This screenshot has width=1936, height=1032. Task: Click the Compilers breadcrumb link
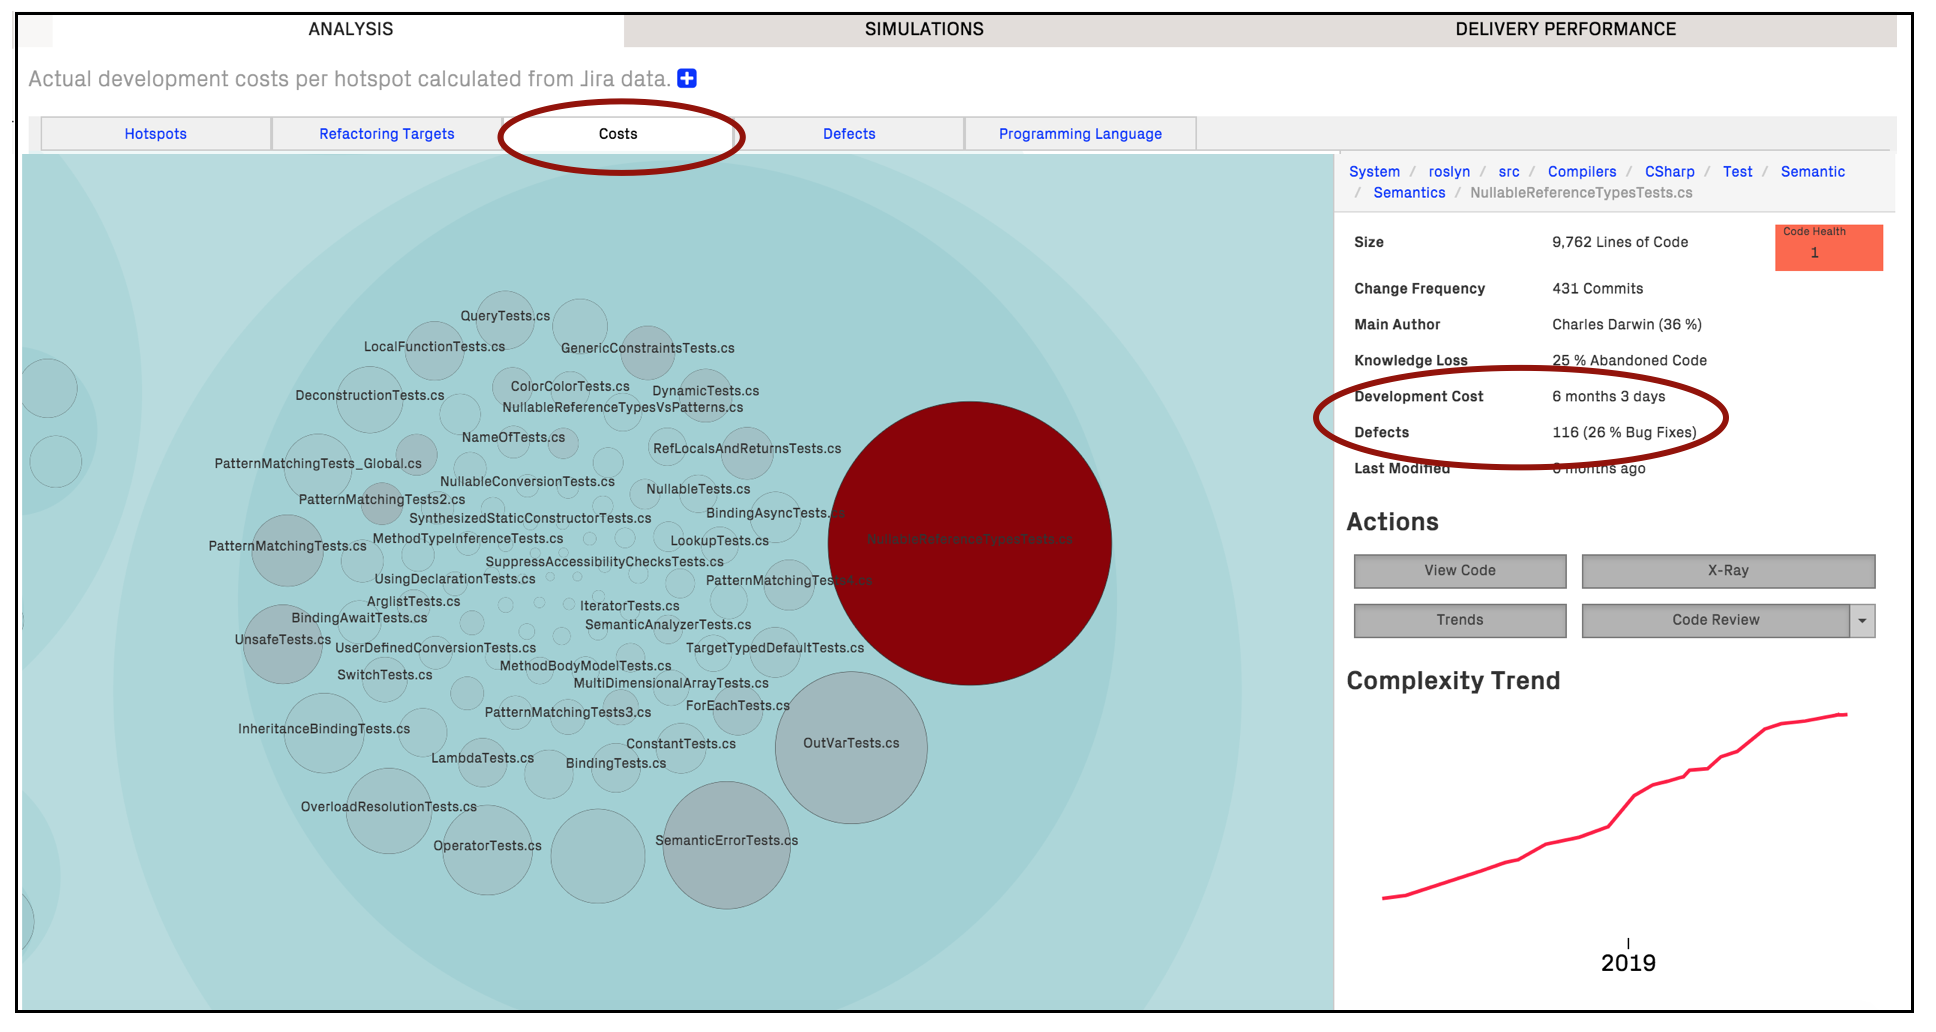pos(1582,171)
